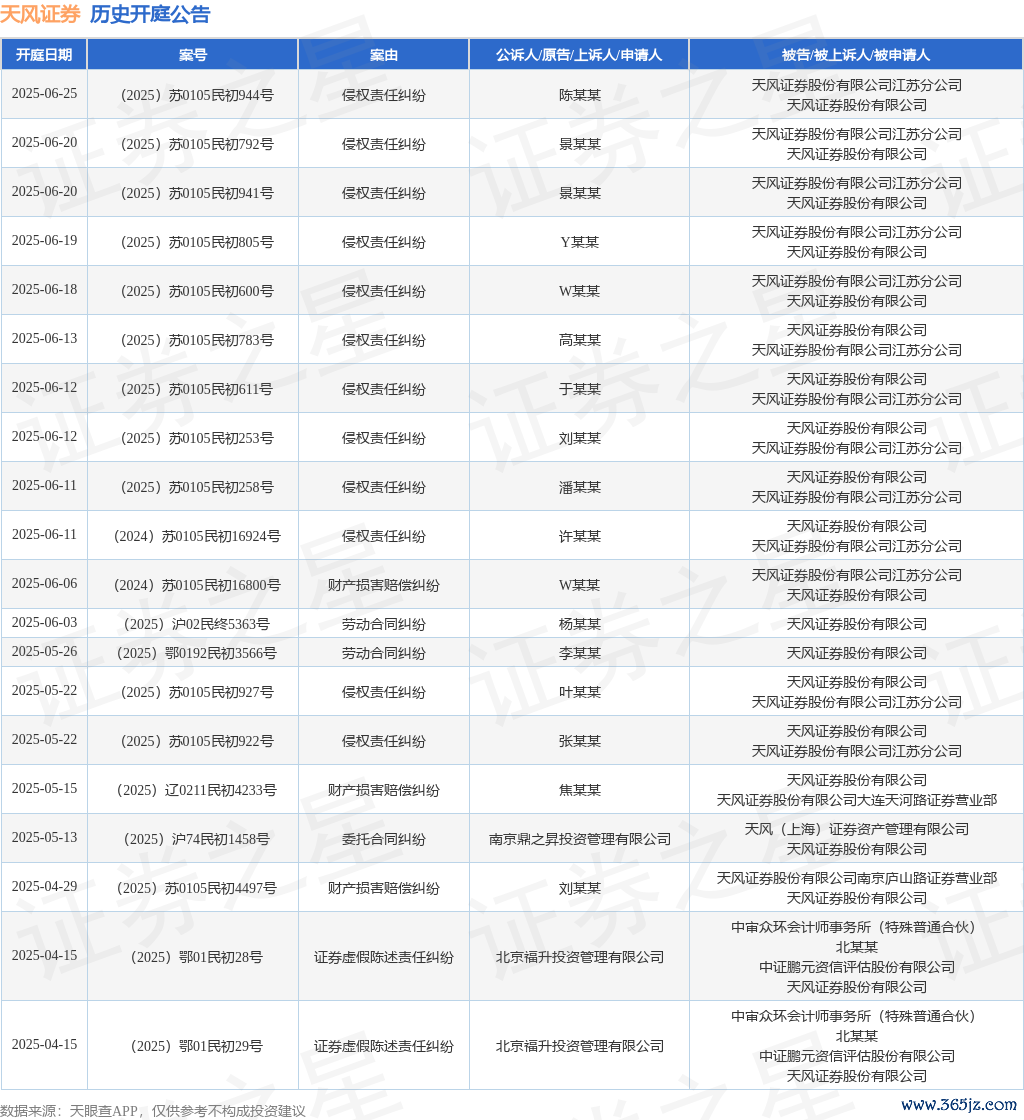Click the date cell 2025-06-25

[x=44, y=94]
